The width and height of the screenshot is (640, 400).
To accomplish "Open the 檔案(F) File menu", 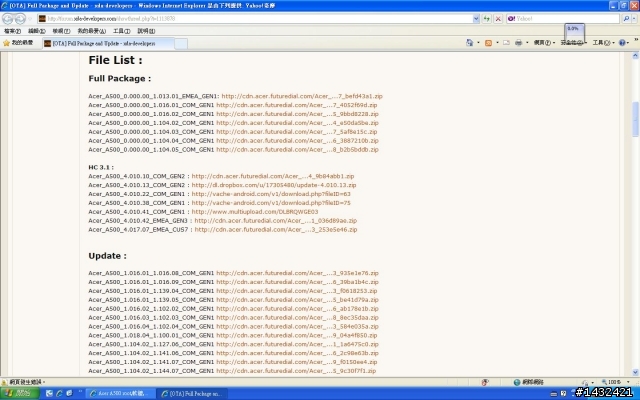I will tap(12, 31).
